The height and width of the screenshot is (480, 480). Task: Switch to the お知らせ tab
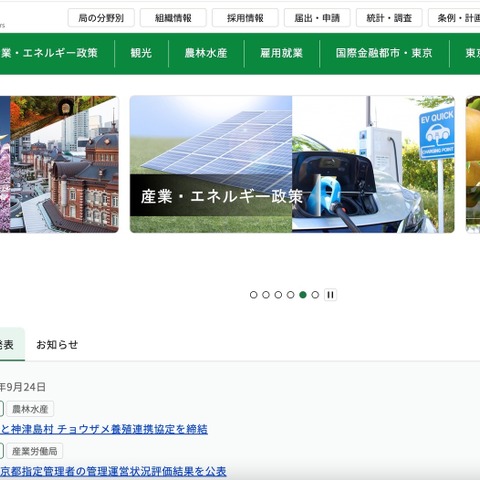[57, 344]
